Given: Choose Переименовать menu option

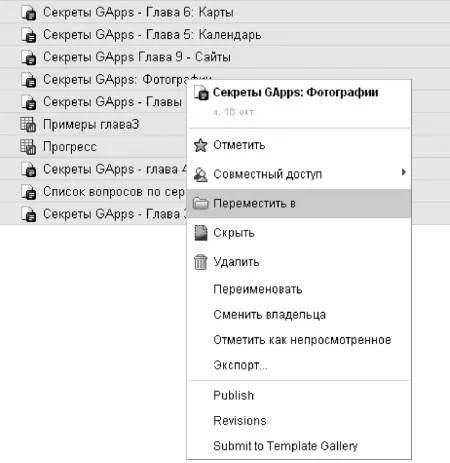Looking at the screenshot, I should click(299, 289).
